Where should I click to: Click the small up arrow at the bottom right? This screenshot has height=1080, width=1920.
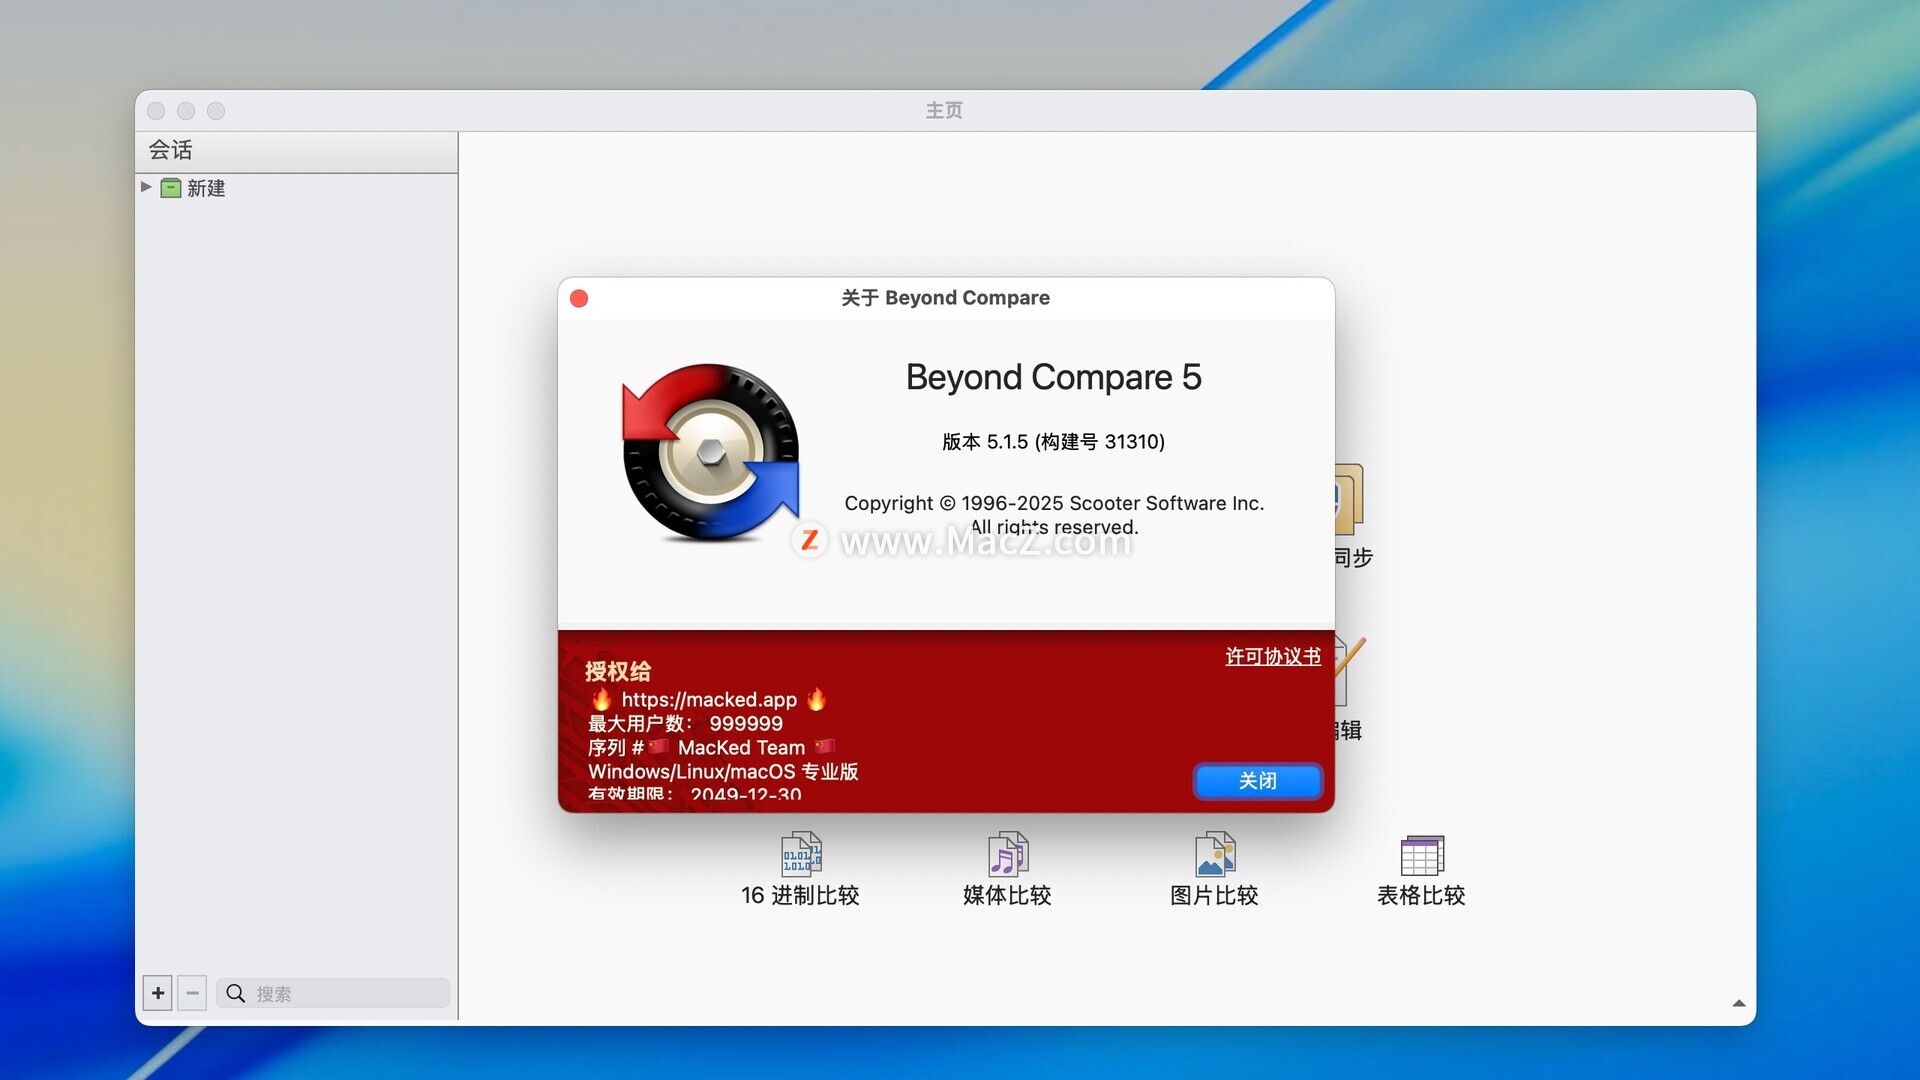(x=1738, y=1003)
